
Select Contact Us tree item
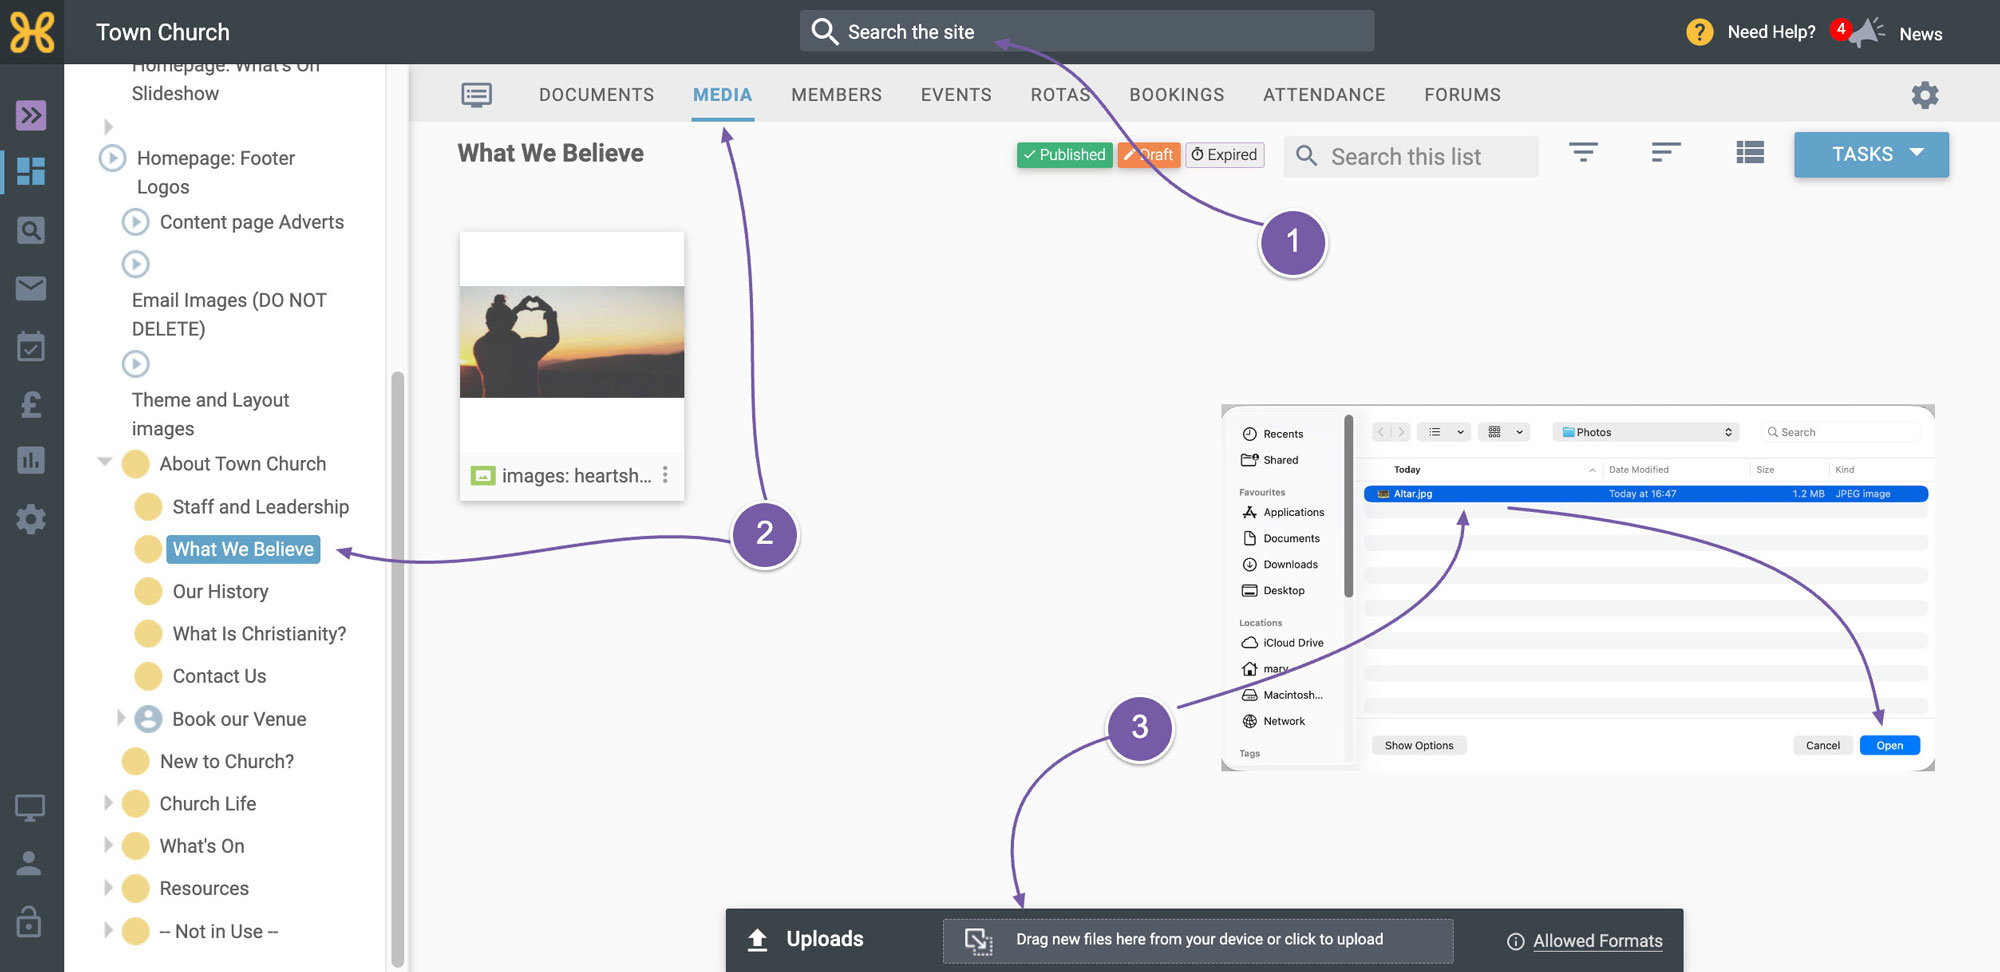pyautogui.click(x=219, y=676)
